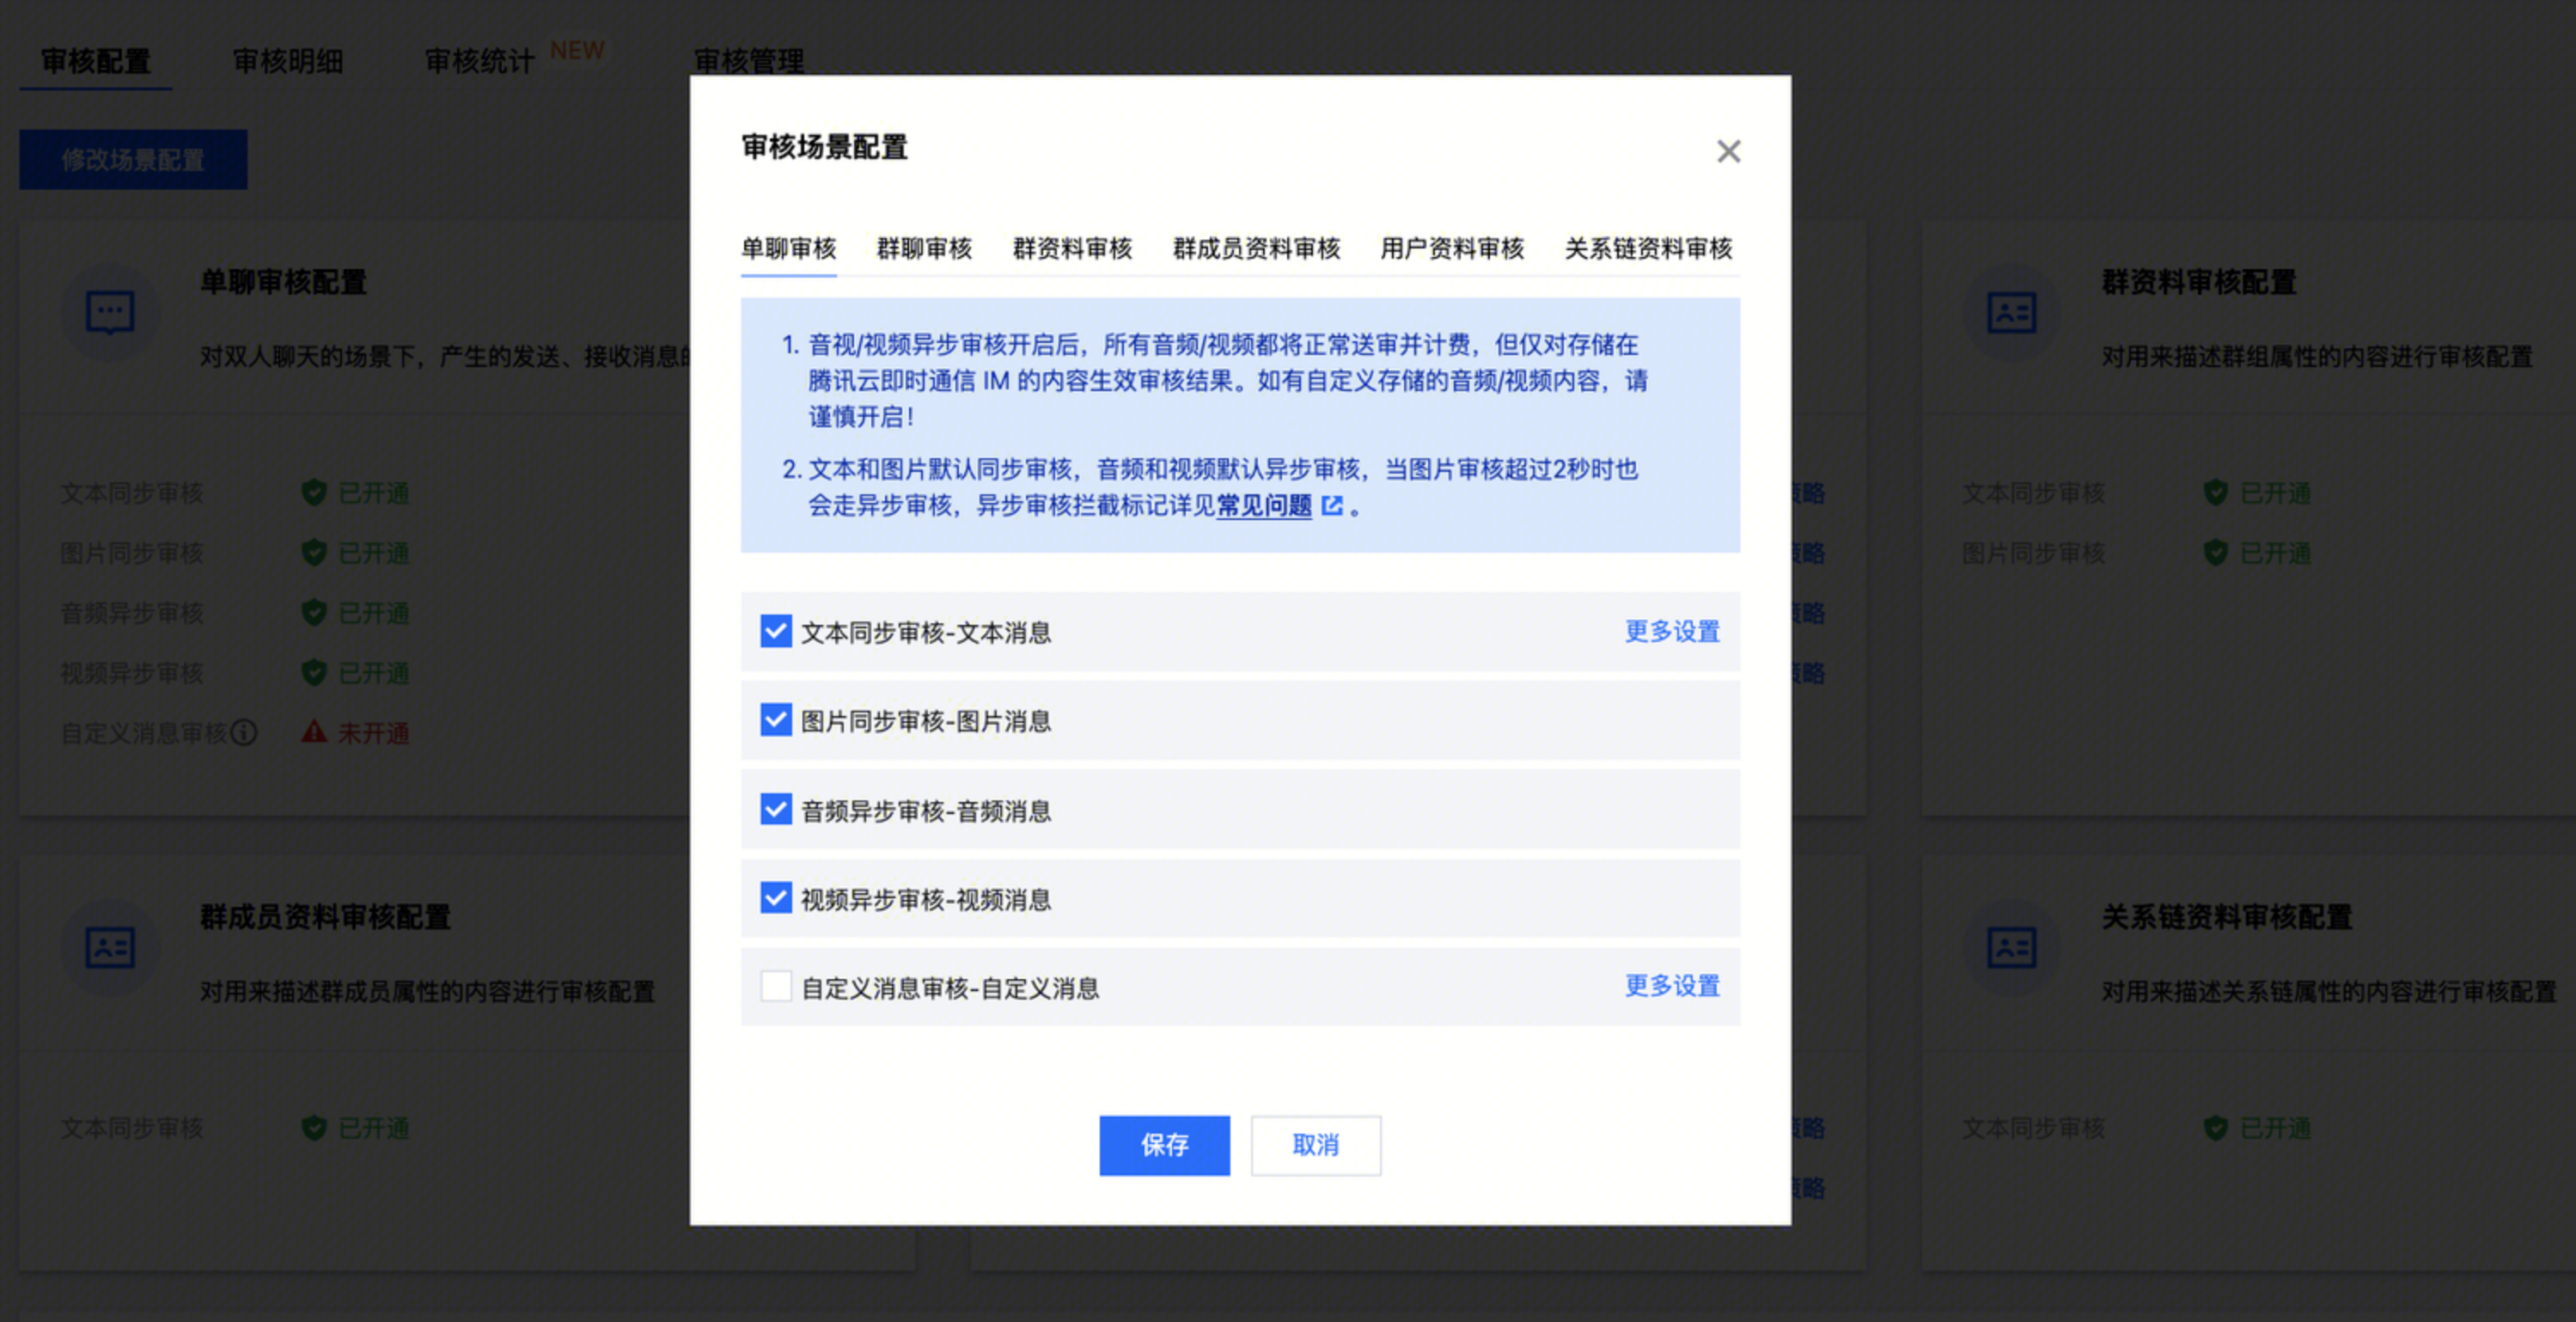Close the 审核场景配置 dialog
This screenshot has height=1322, width=2576.
point(1728,151)
